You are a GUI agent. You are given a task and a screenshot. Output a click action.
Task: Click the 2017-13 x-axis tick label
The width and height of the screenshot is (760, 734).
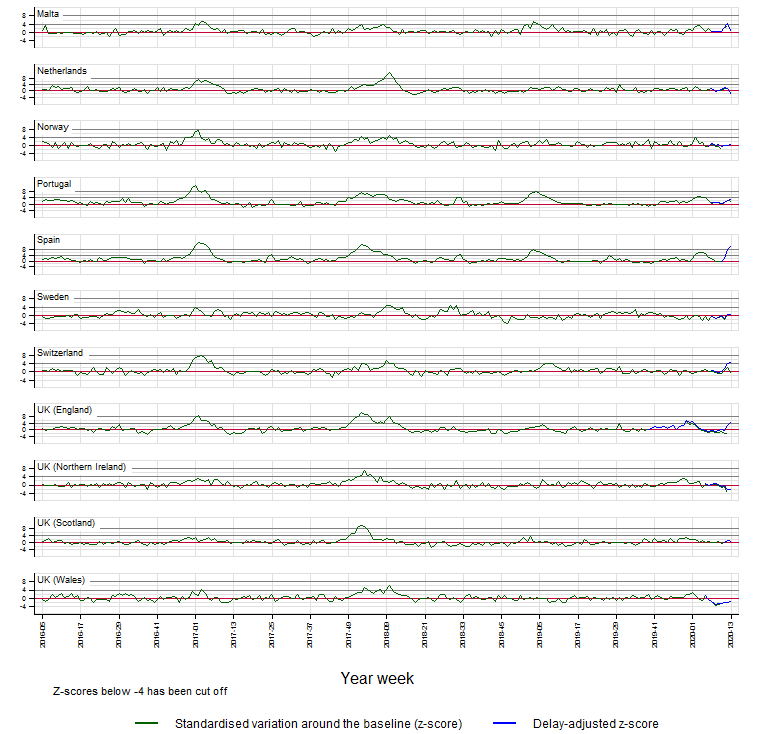click(x=234, y=635)
